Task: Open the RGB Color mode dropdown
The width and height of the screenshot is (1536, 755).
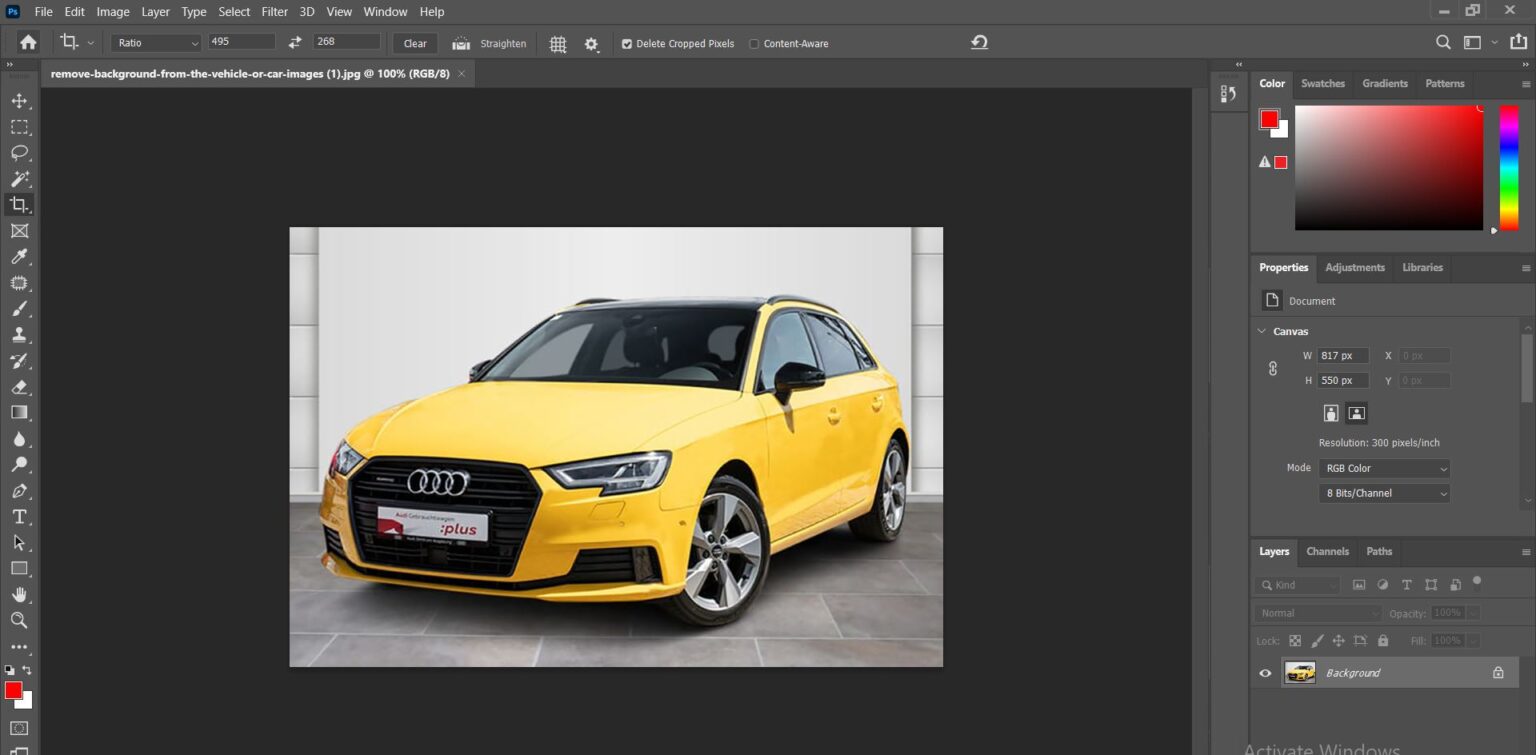Action: (x=1384, y=468)
